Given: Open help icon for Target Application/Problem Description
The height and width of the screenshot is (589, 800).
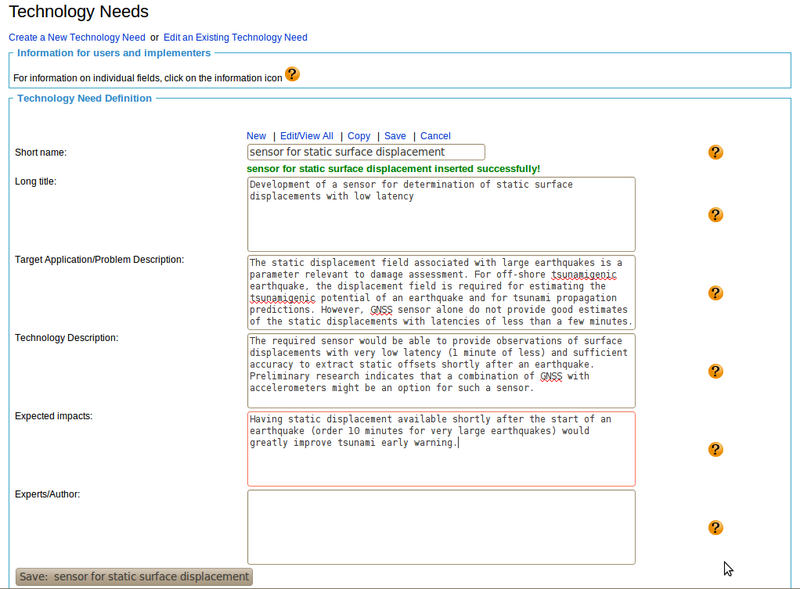Looking at the screenshot, I should pos(715,293).
